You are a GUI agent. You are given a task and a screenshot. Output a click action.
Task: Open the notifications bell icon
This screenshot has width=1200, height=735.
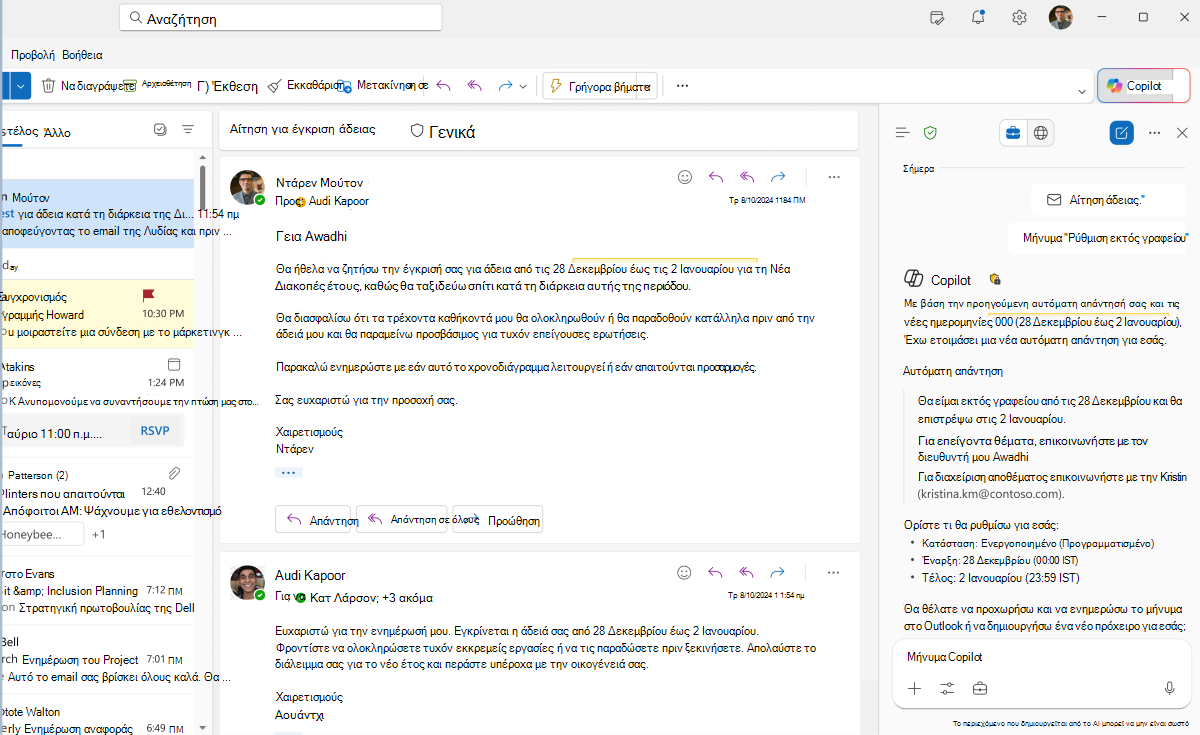coord(978,17)
